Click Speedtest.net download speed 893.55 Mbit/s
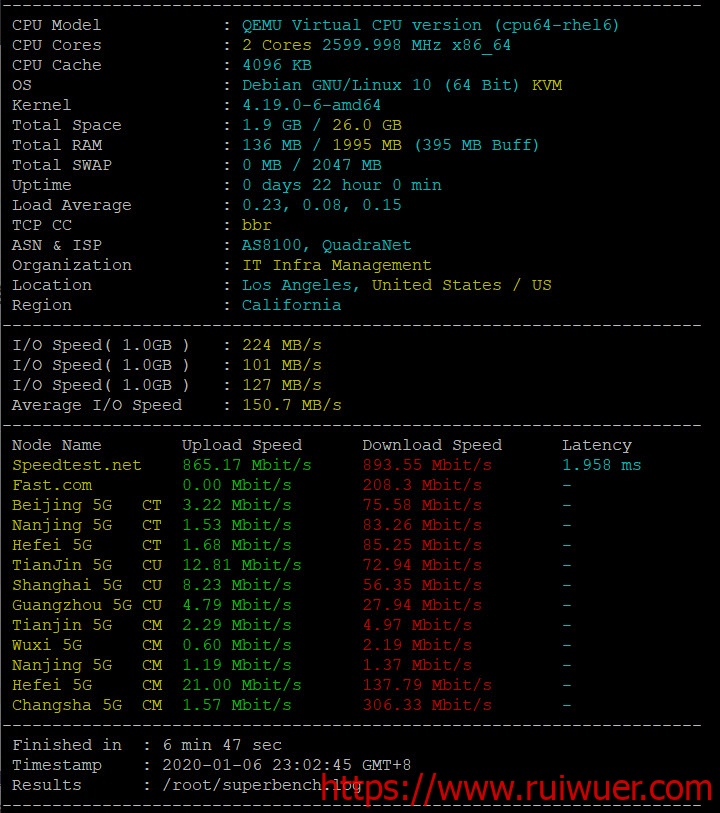 pos(427,465)
